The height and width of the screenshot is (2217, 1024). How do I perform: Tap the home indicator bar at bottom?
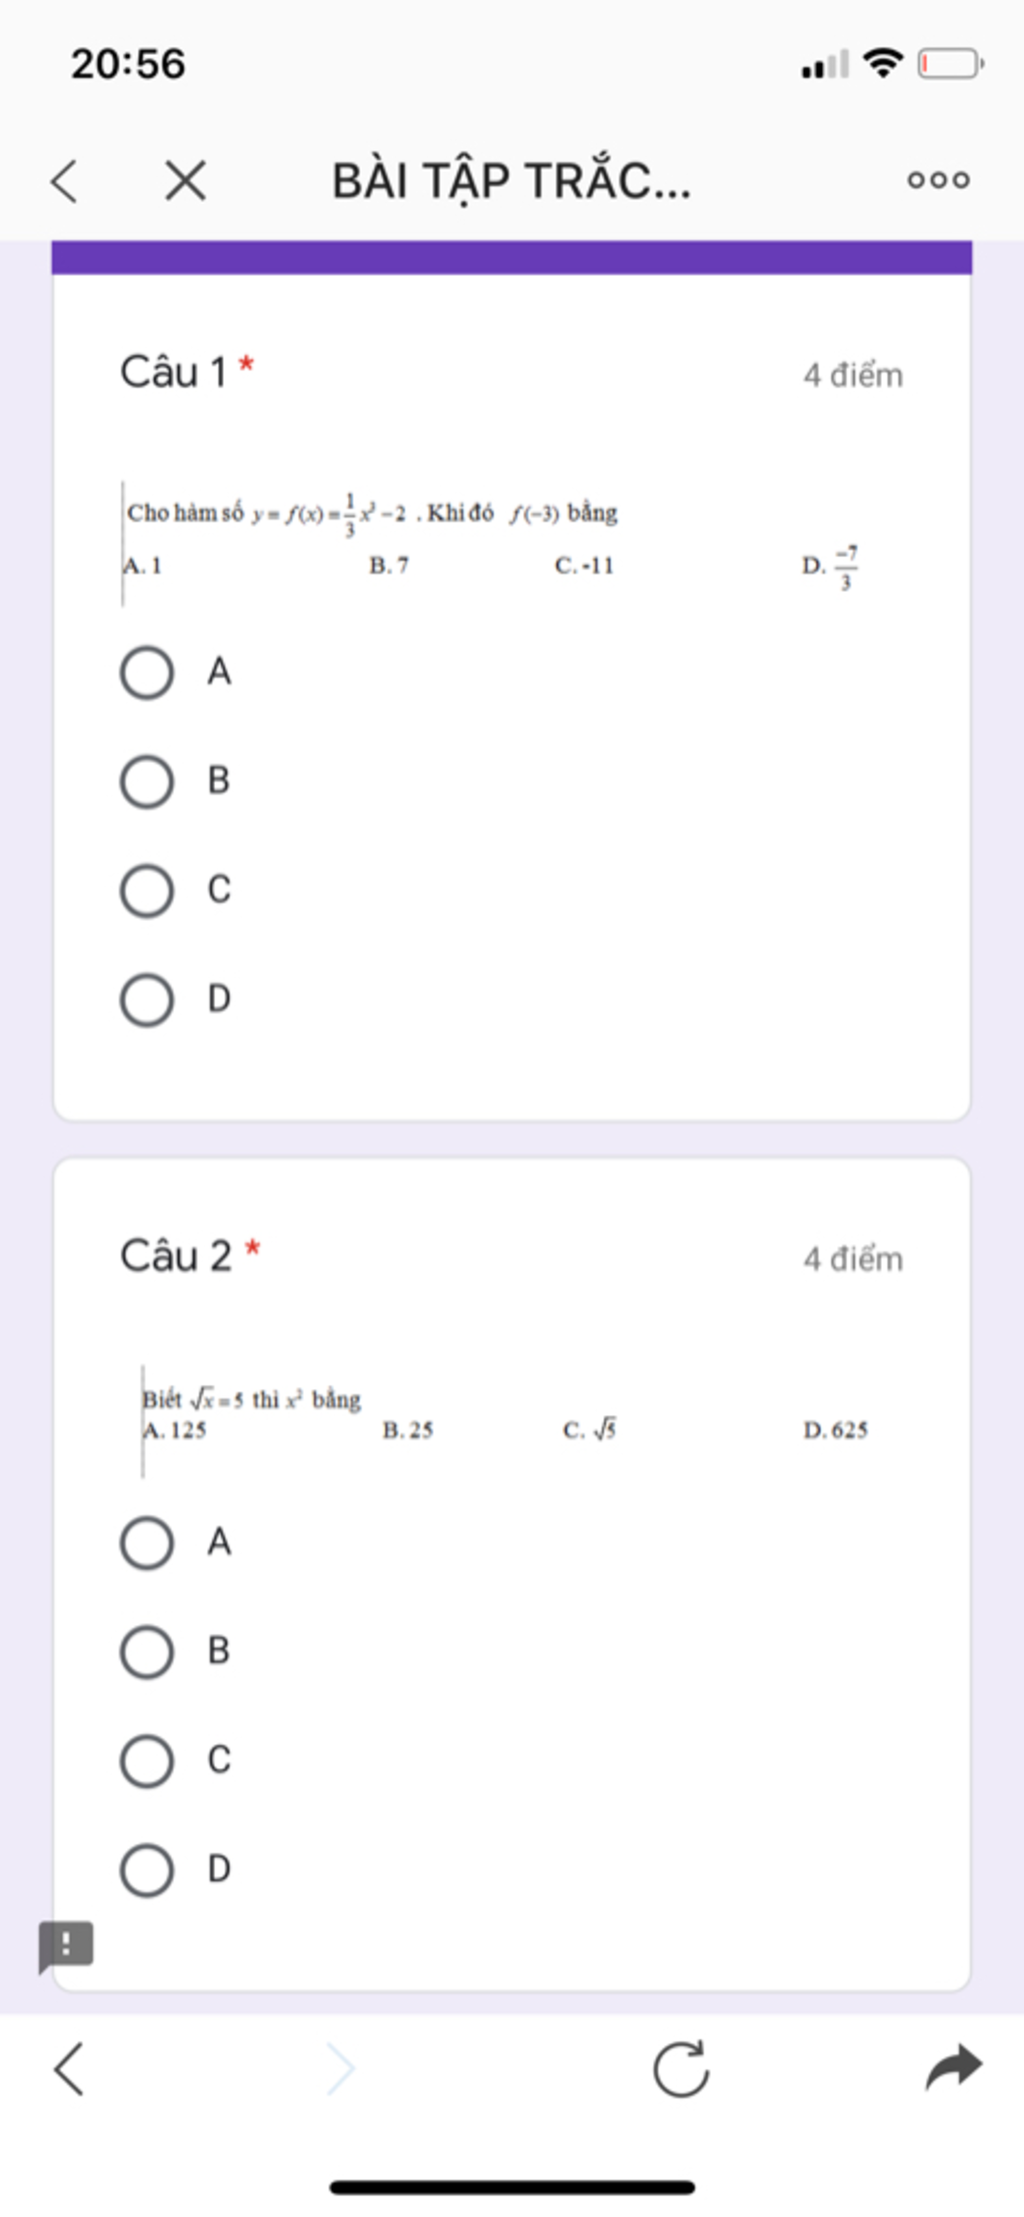coord(512,2187)
